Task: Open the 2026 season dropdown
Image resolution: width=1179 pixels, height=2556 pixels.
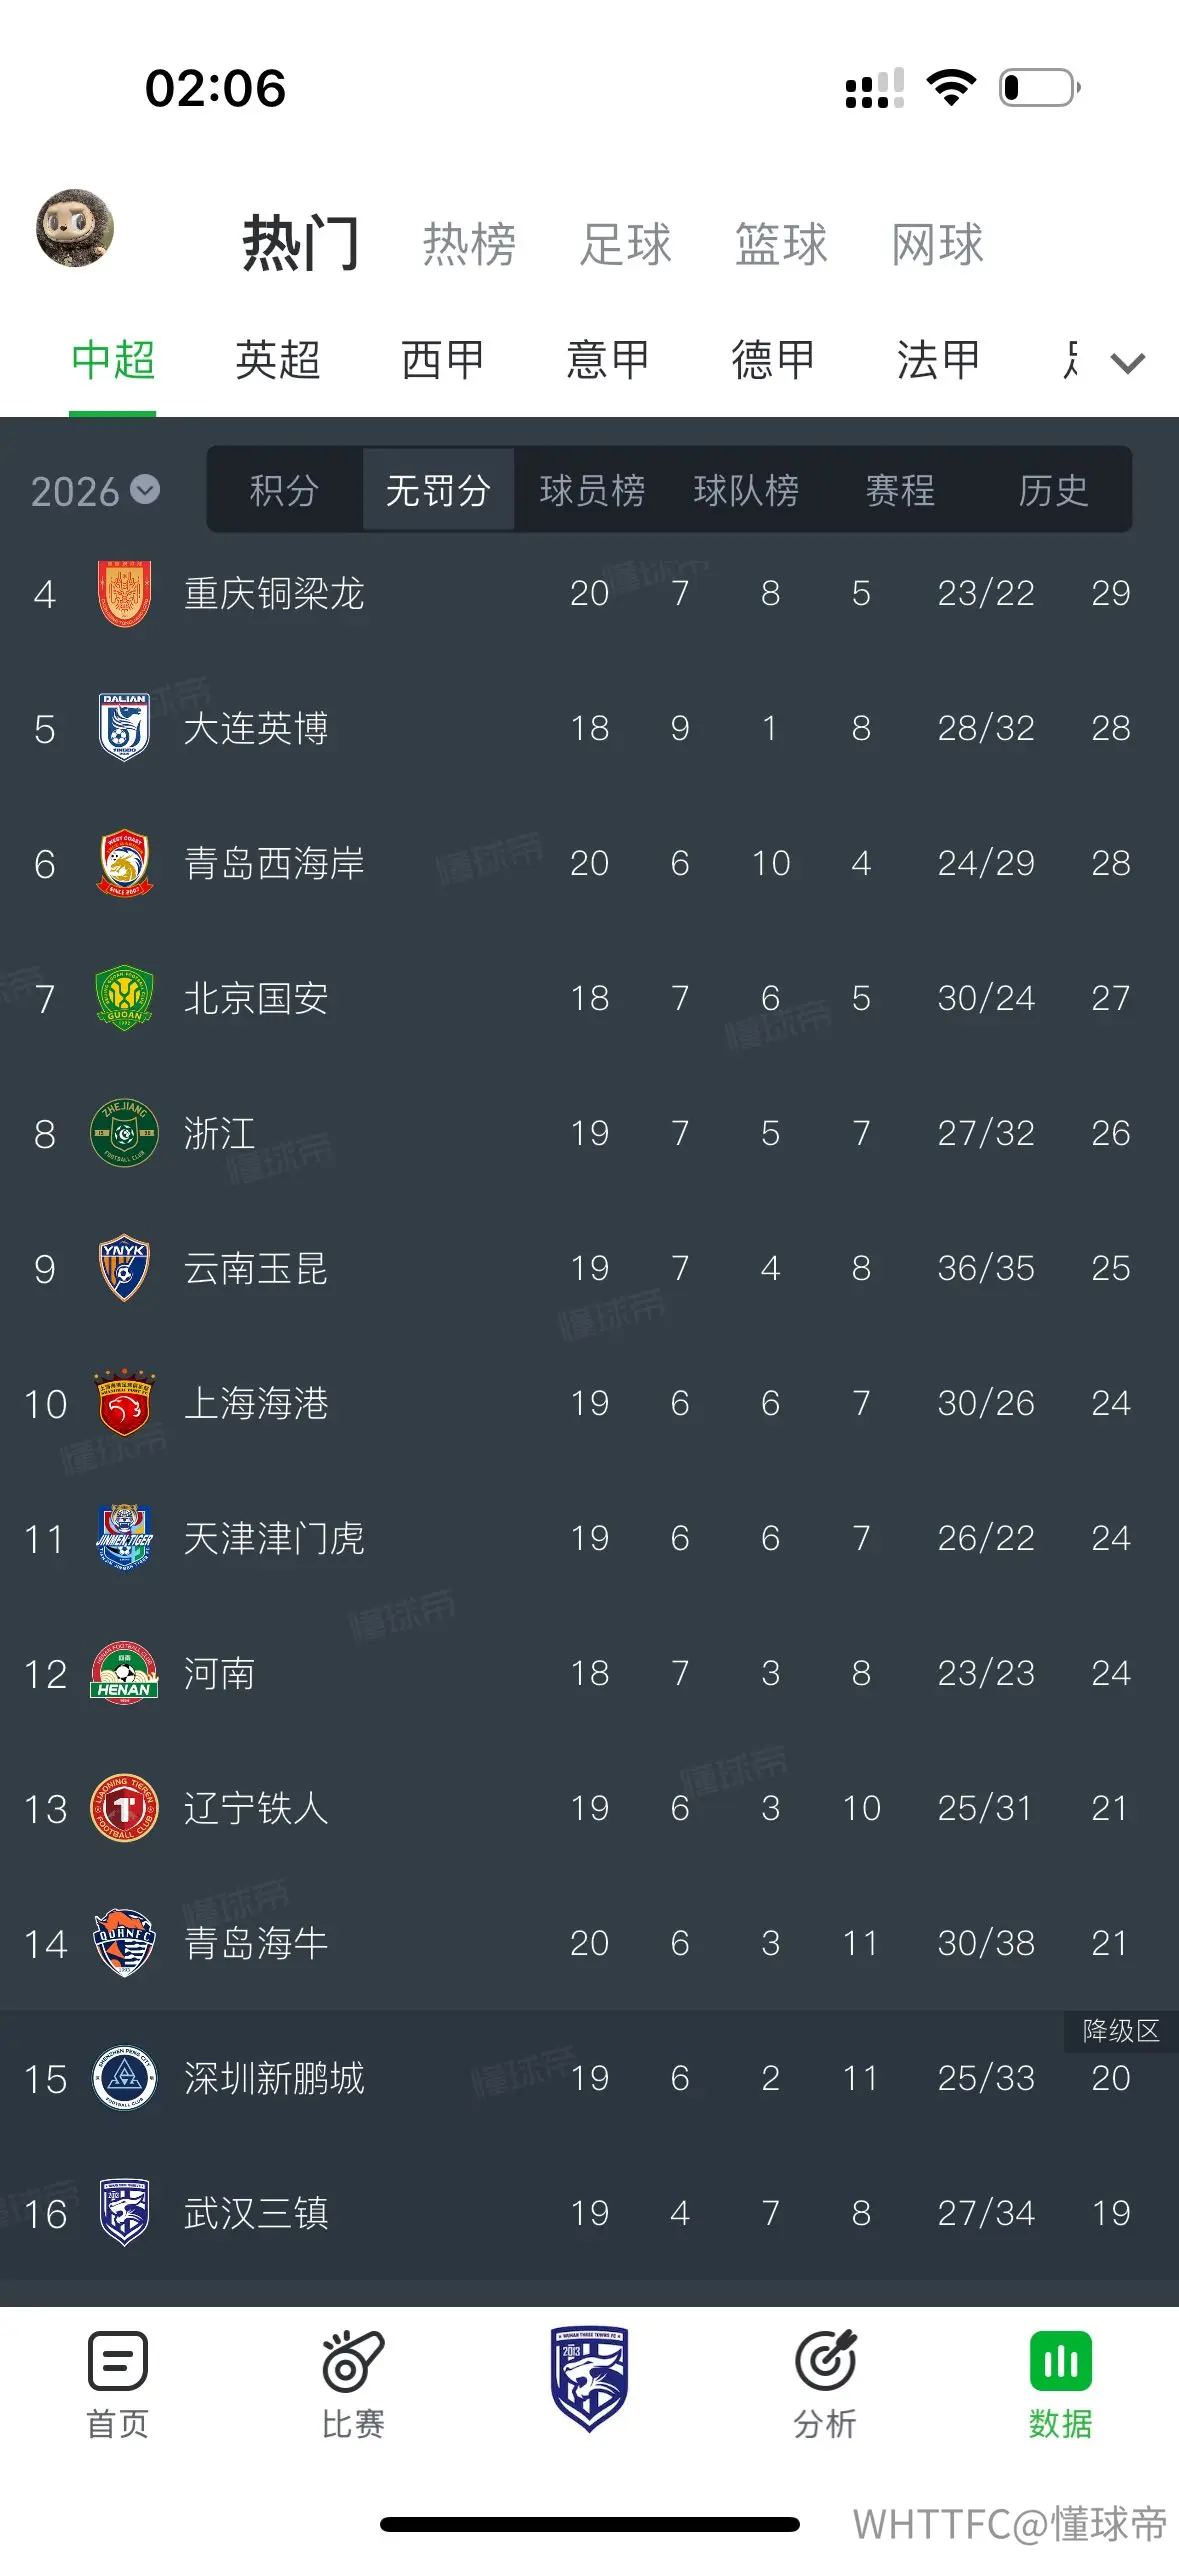Action: point(95,491)
